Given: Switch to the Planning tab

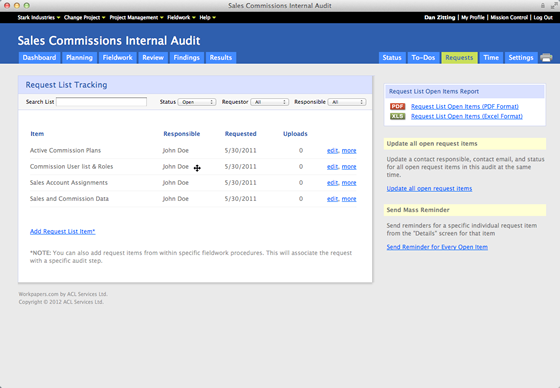Looking at the screenshot, I should tap(79, 58).
